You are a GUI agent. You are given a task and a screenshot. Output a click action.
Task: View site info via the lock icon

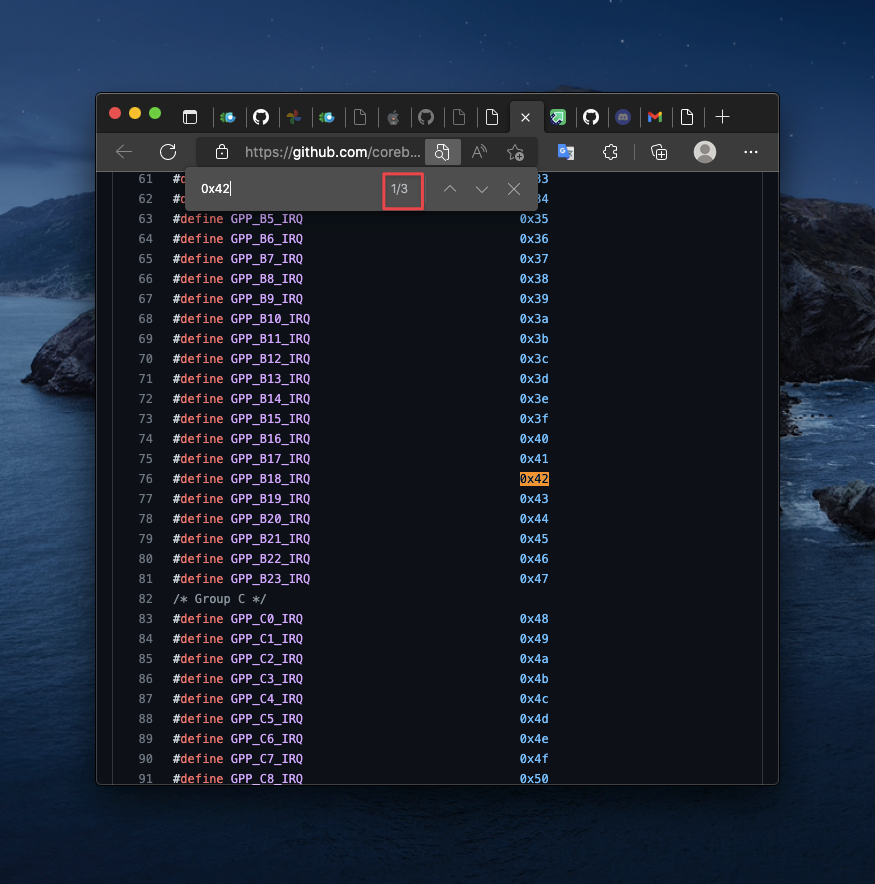click(x=222, y=152)
